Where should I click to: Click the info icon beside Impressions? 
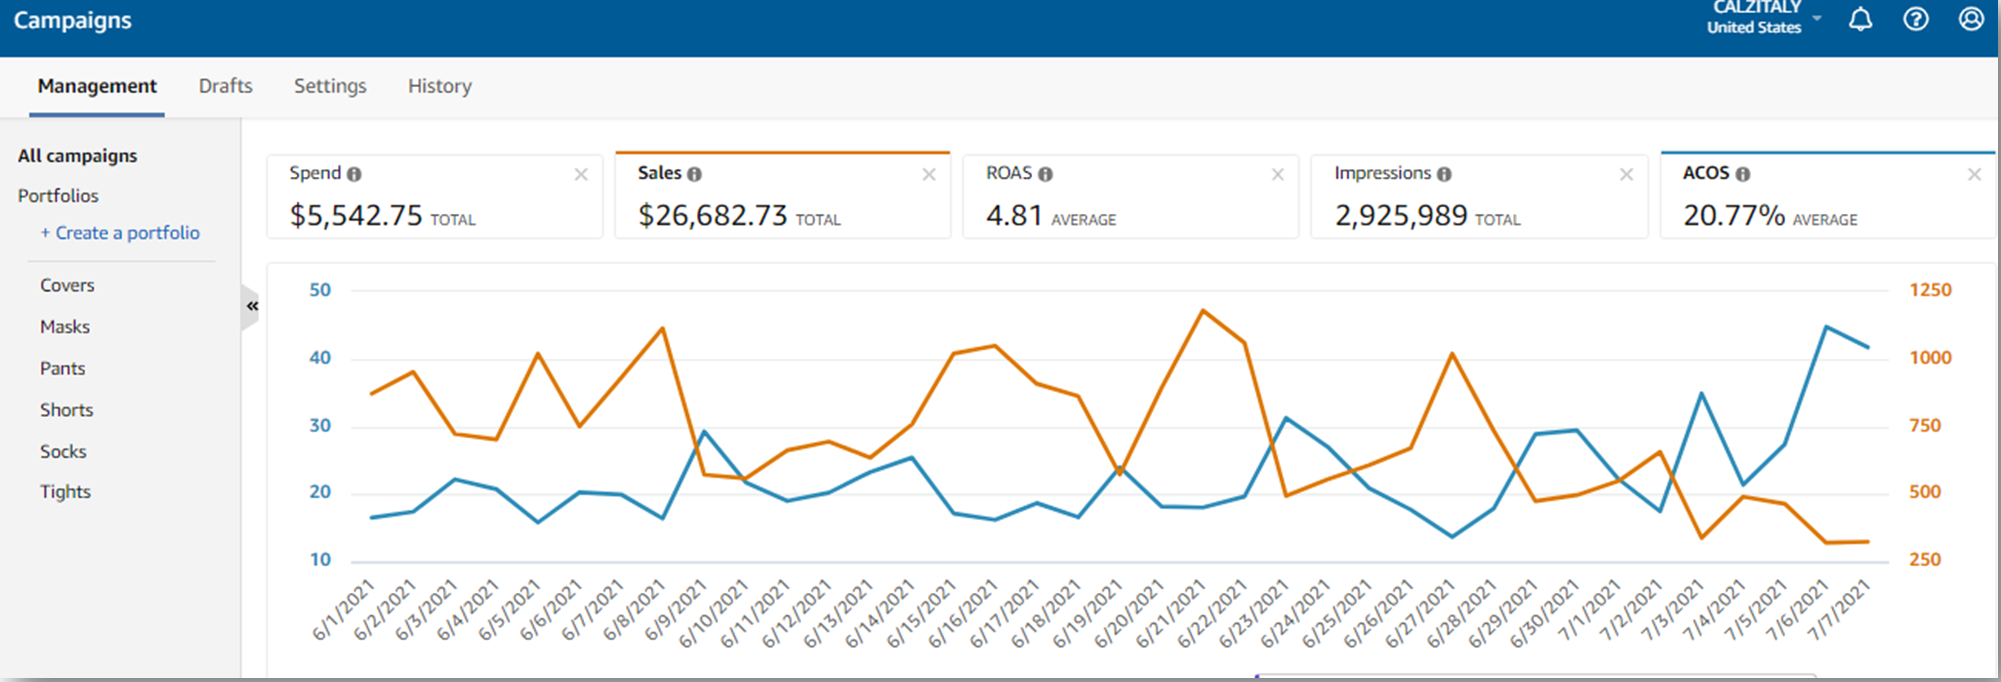tap(1444, 174)
